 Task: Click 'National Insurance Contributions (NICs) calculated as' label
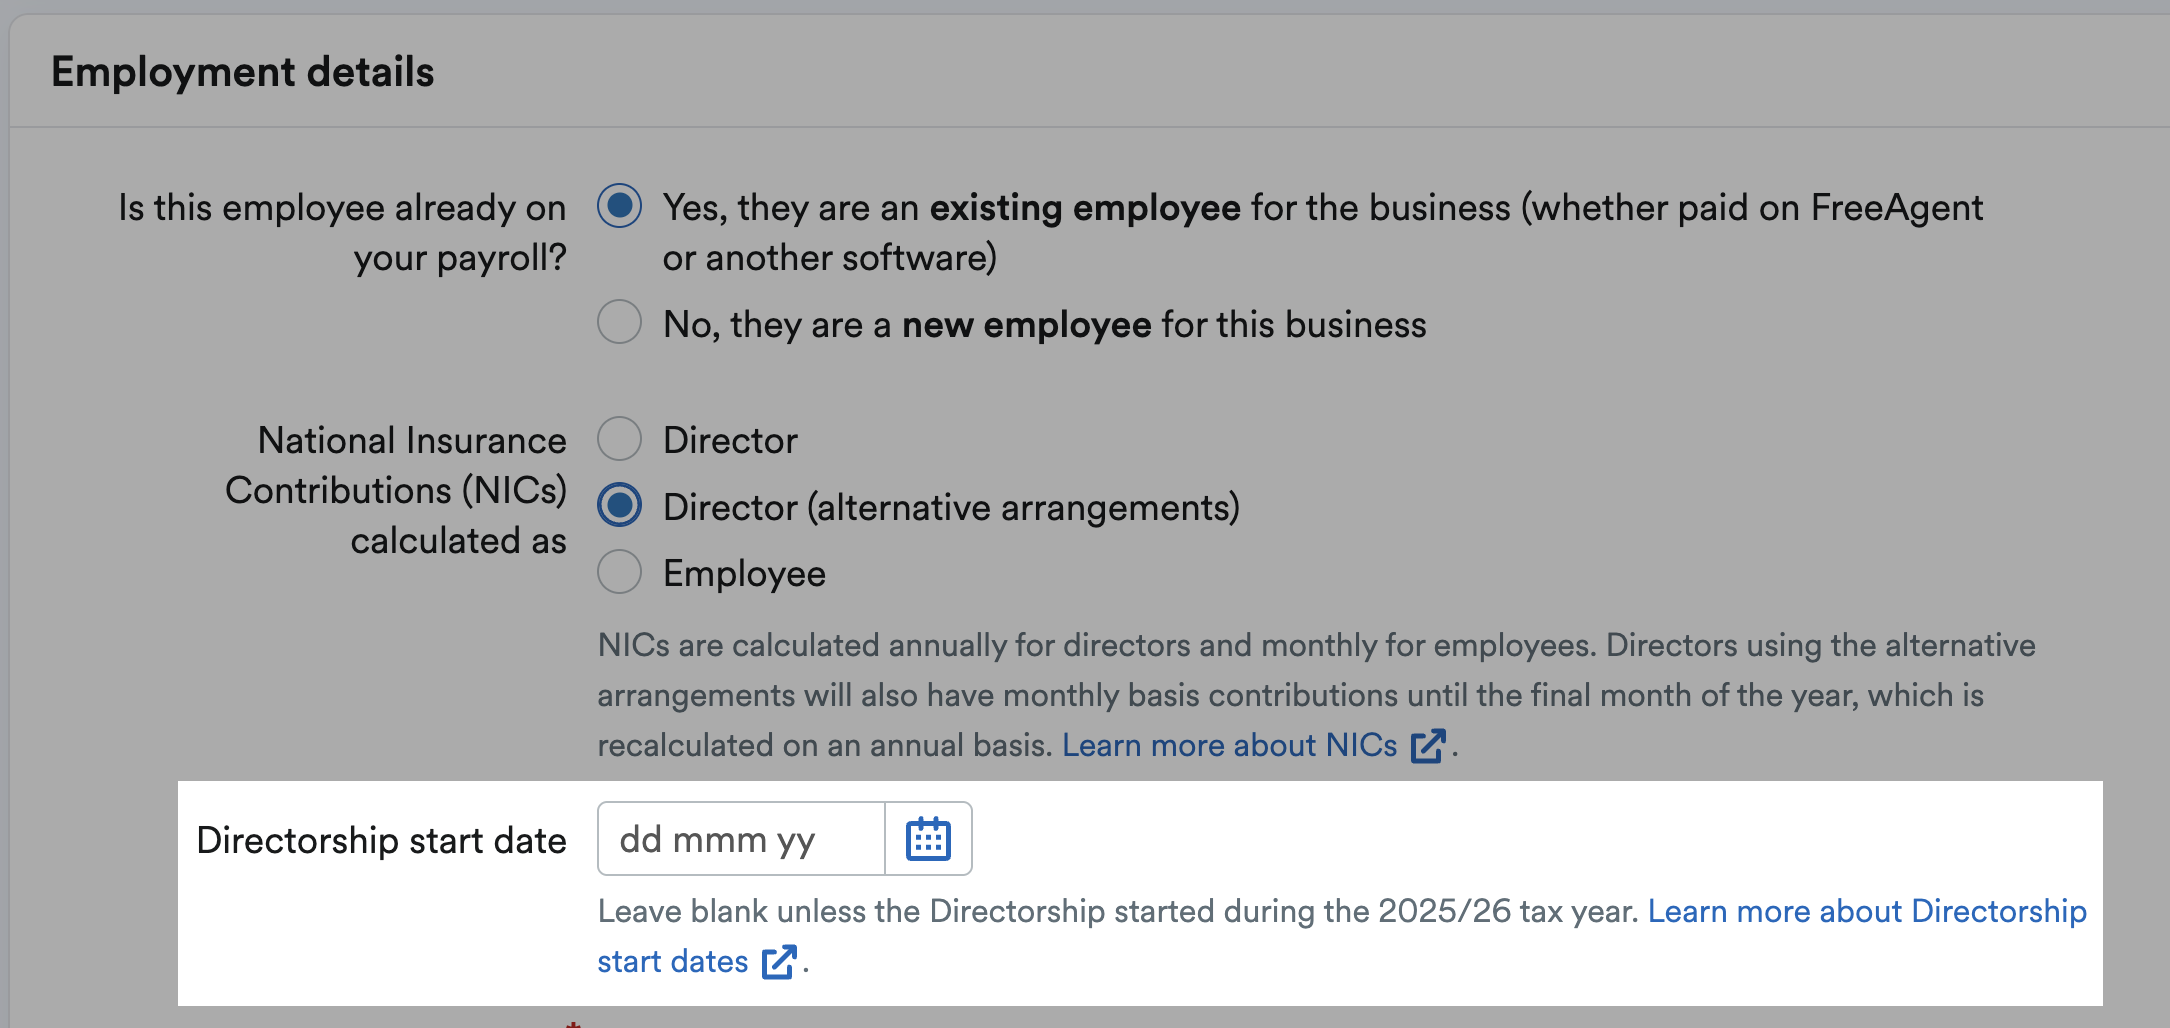click(x=396, y=490)
